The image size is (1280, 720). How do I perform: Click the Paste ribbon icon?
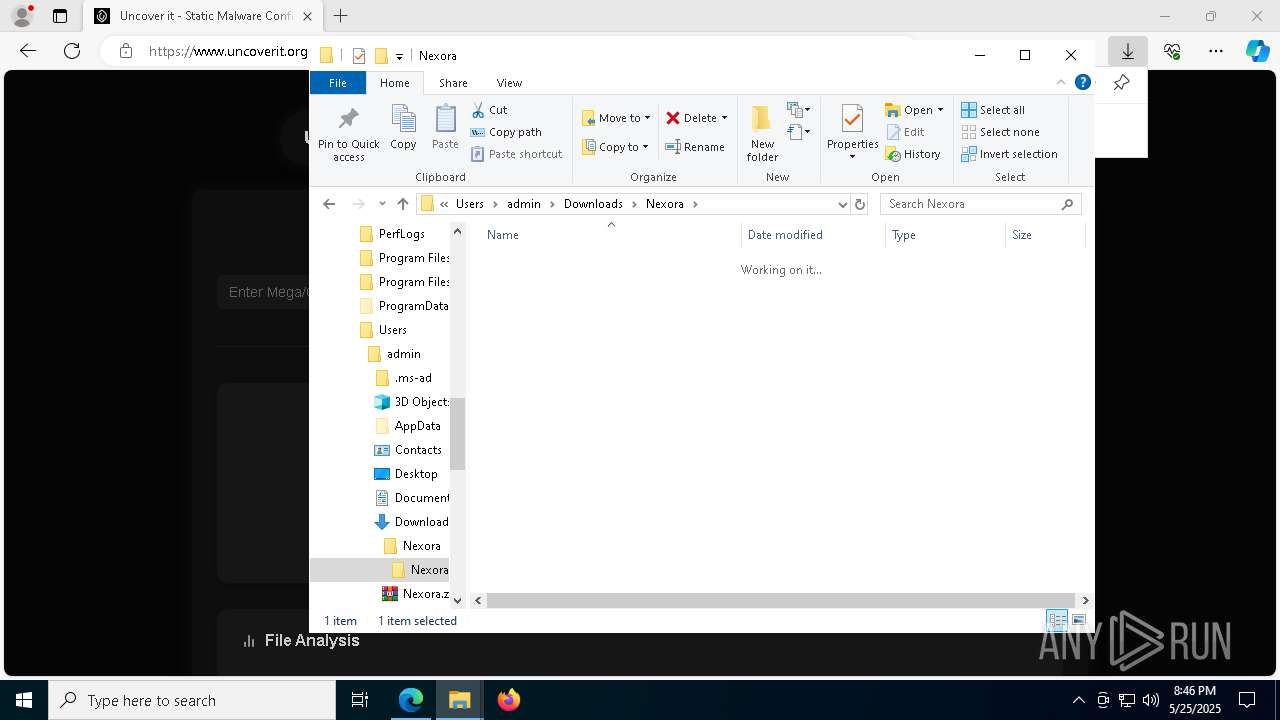(445, 127)
